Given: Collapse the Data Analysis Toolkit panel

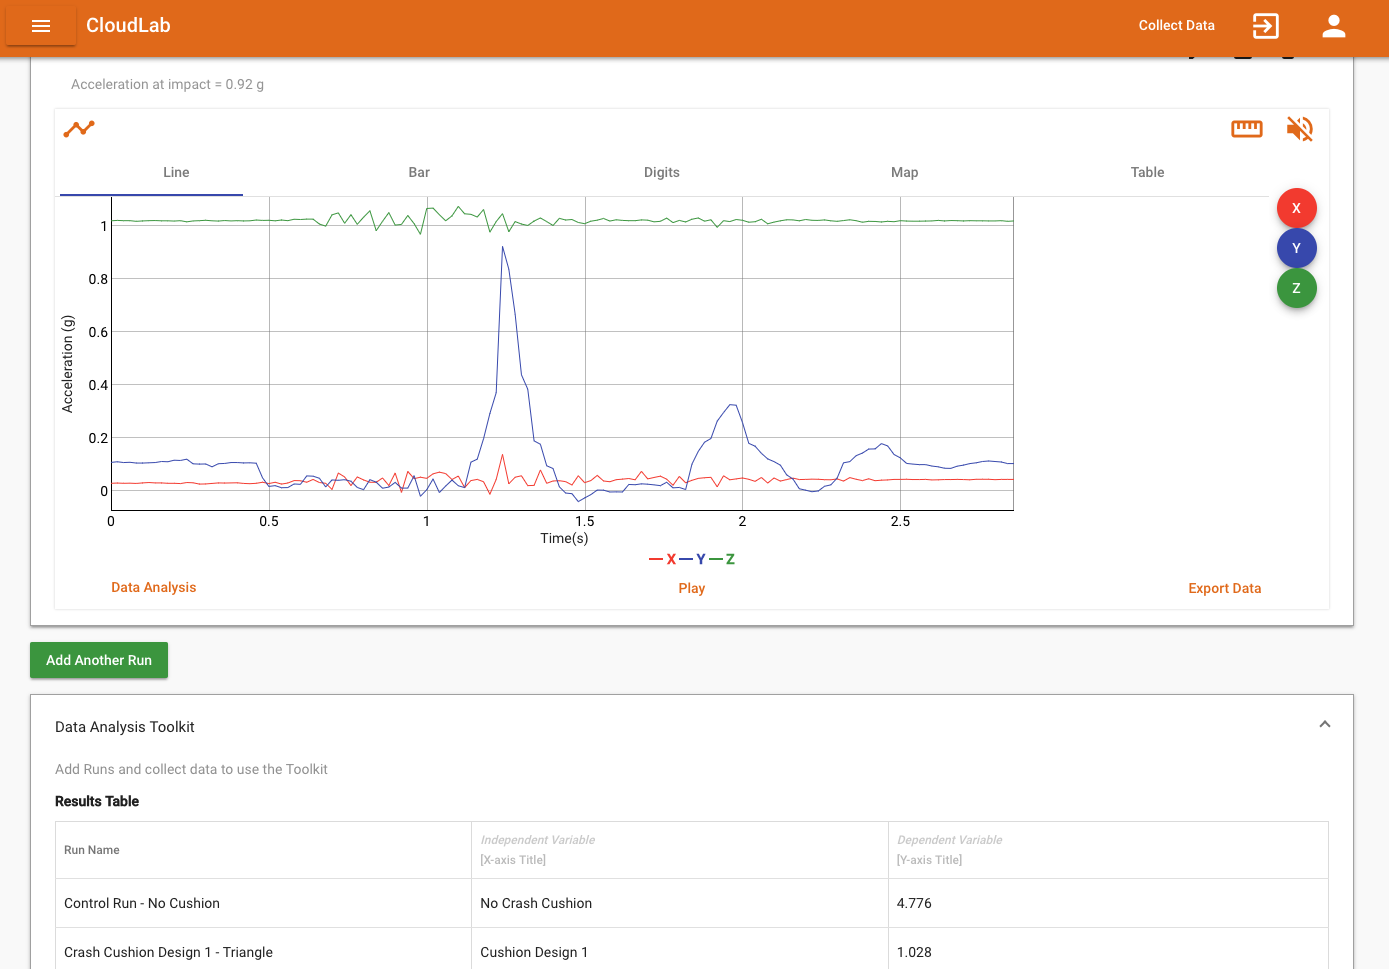Looking at the screenshot, I should tap(1324, 725).
